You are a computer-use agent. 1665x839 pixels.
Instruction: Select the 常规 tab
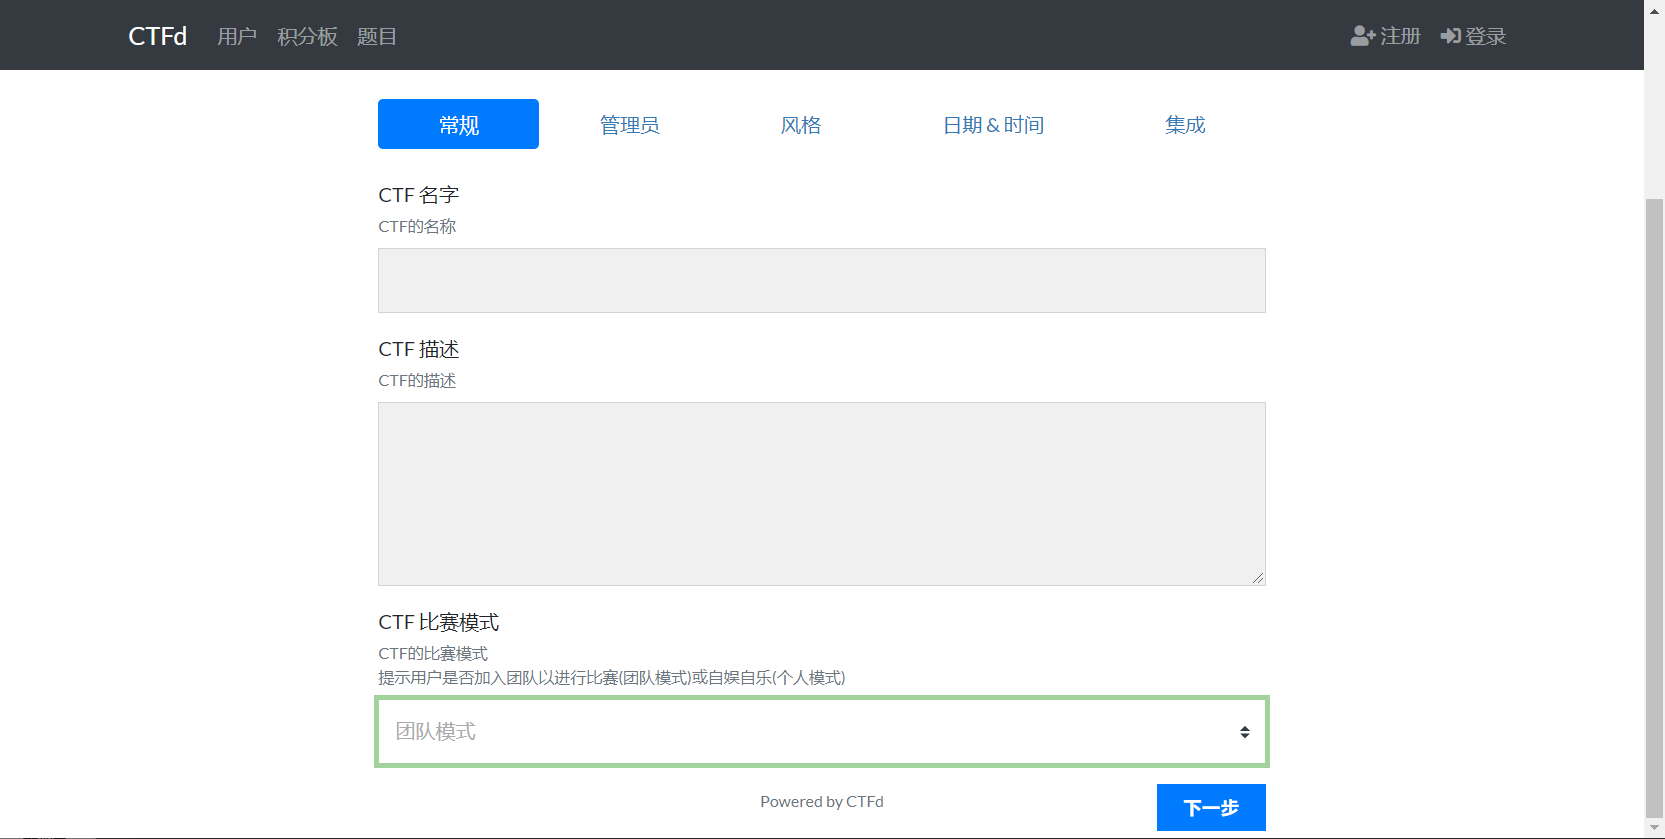(x=458, y=125)
